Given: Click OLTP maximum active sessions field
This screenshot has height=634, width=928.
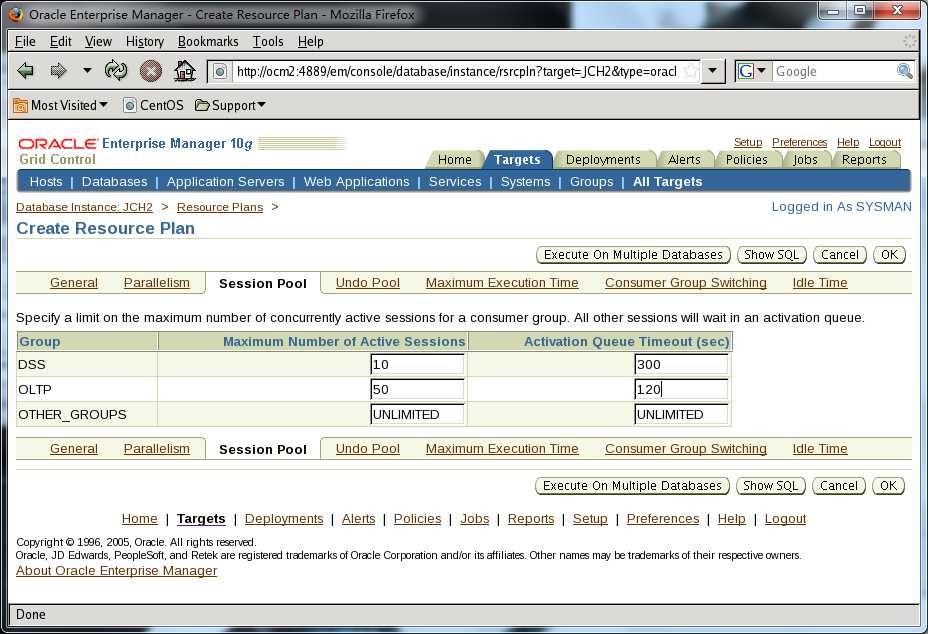Looking at the screenshot, I should click(x=418, y=390).
